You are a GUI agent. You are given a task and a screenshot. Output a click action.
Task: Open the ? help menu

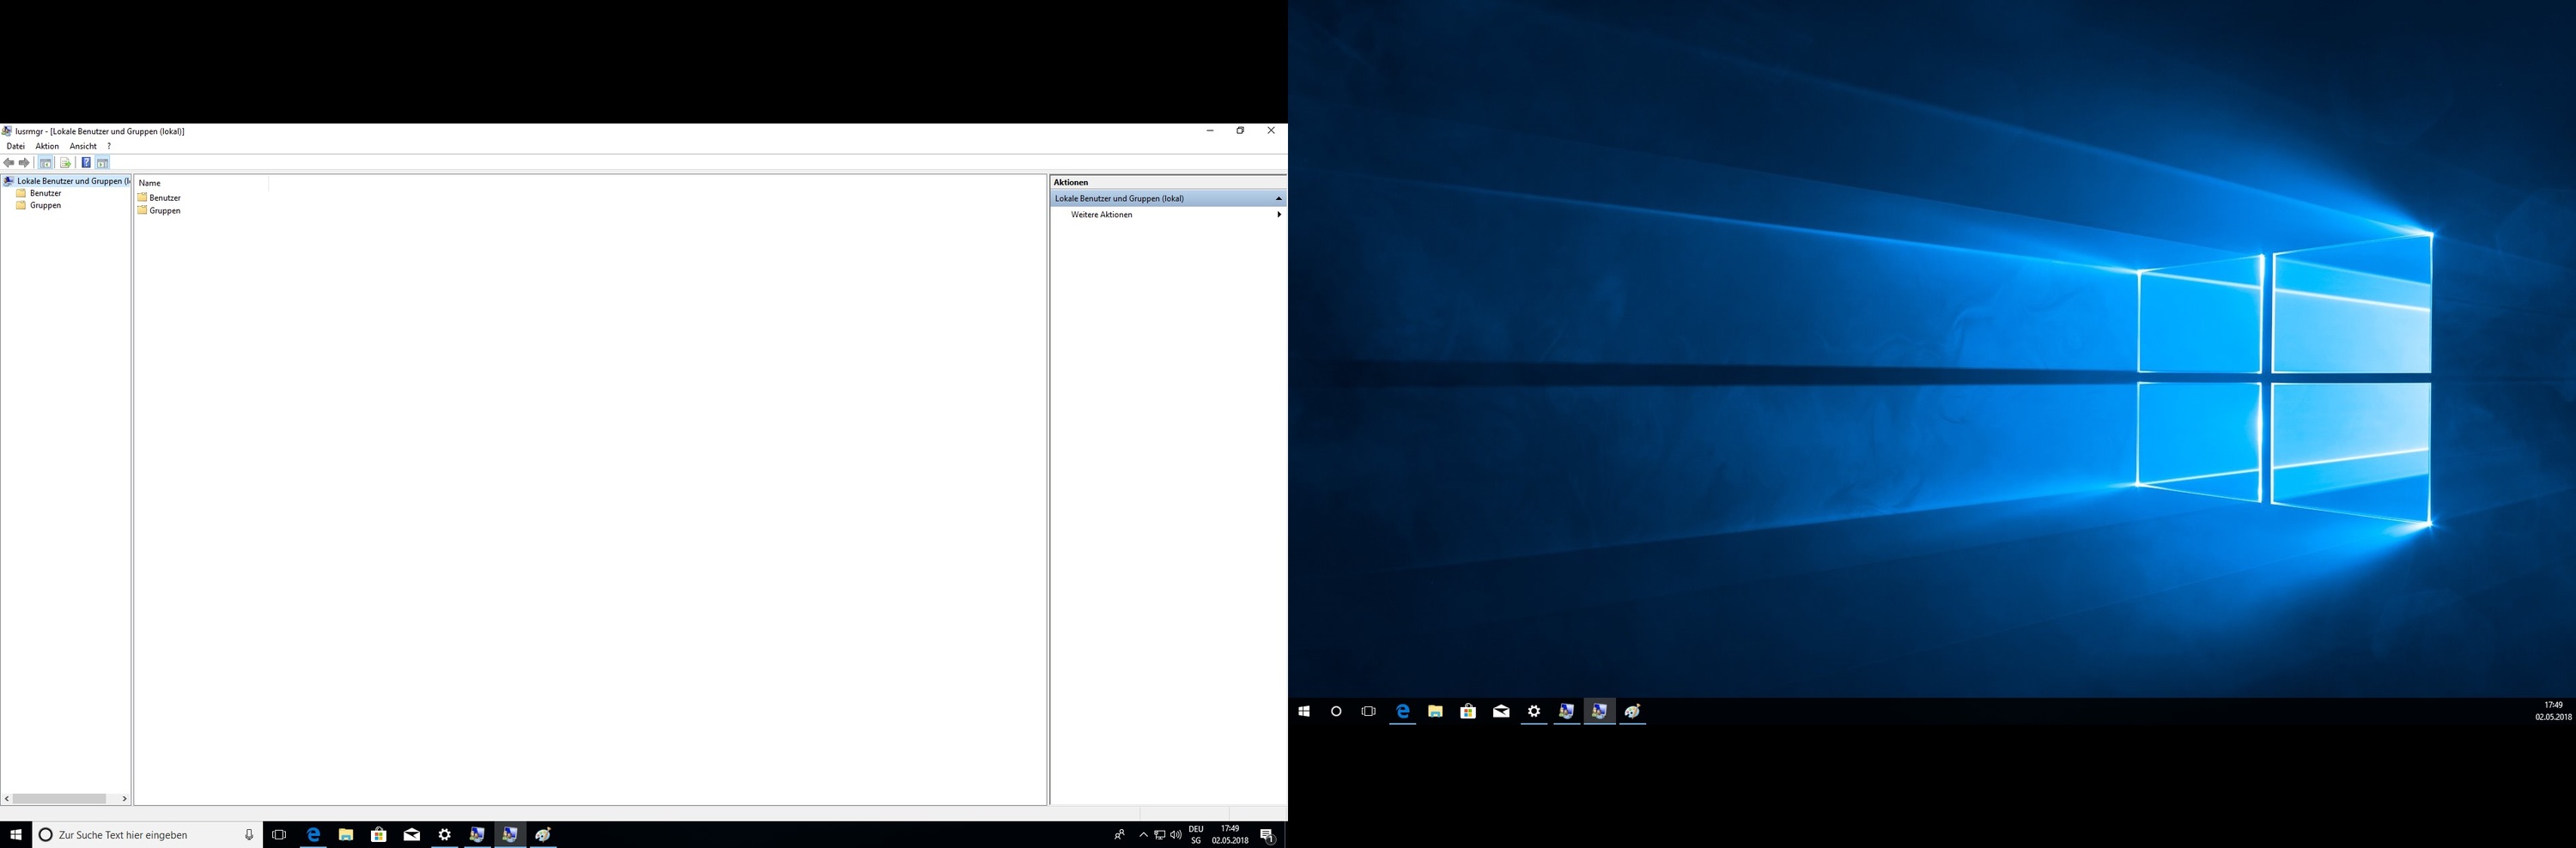point(109,146)
